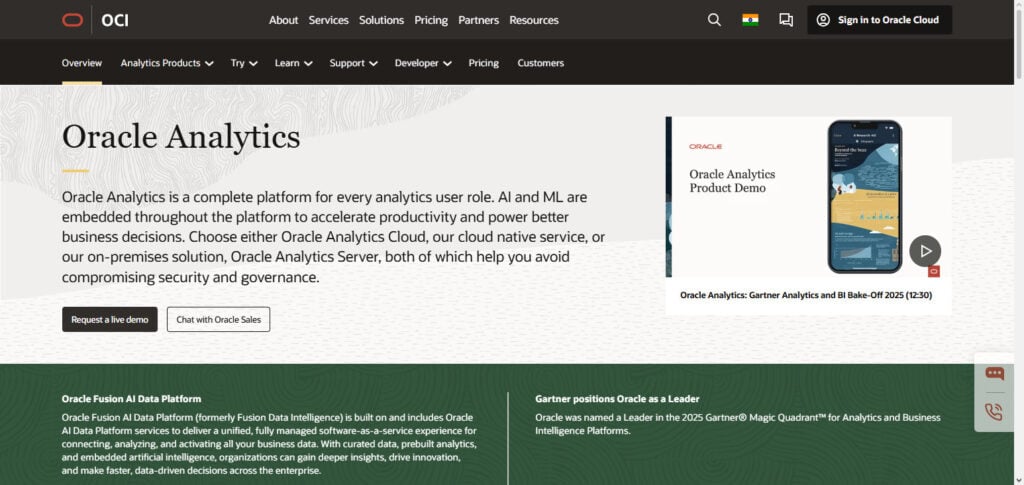The height and width of the screenshot is (485, 1024).
Task: Open the search magnifier icon
Action: [x=714, y=20]
